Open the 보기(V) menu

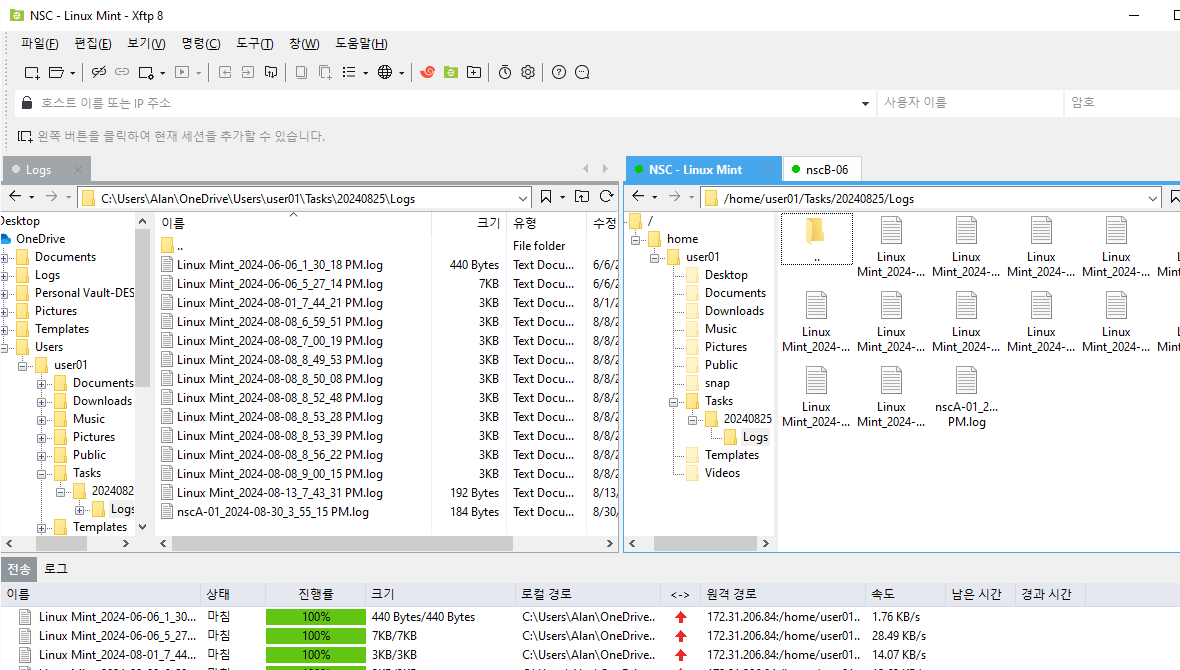coord(146,44)
